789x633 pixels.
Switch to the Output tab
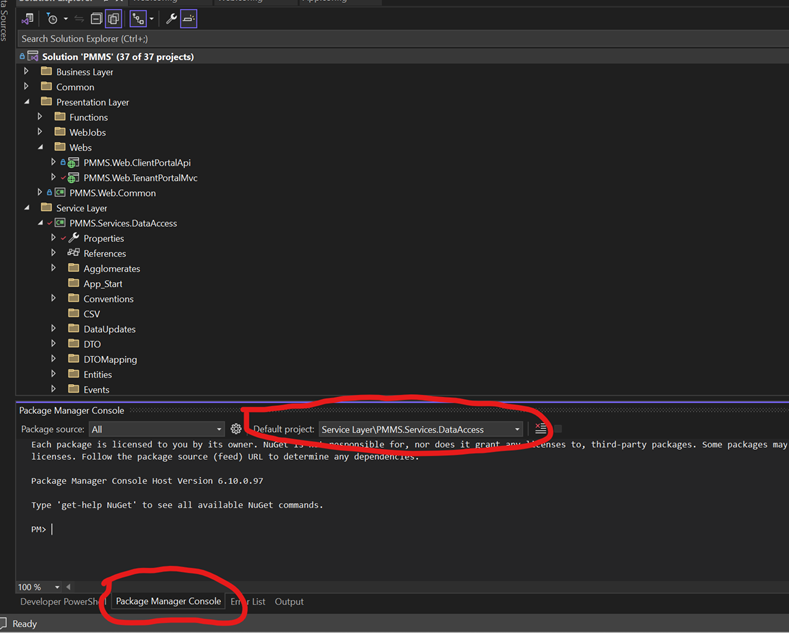[x=289, y=602]
